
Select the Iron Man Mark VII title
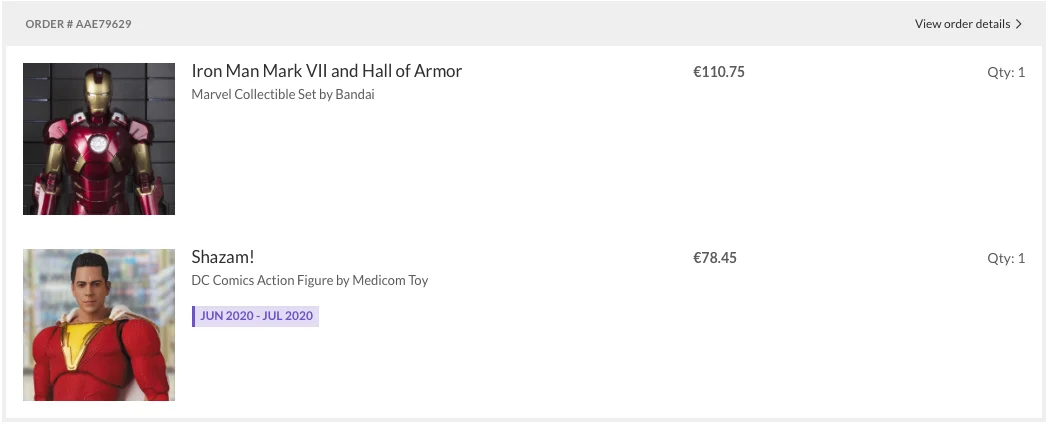pyautogui.click(x=326, y=72)
